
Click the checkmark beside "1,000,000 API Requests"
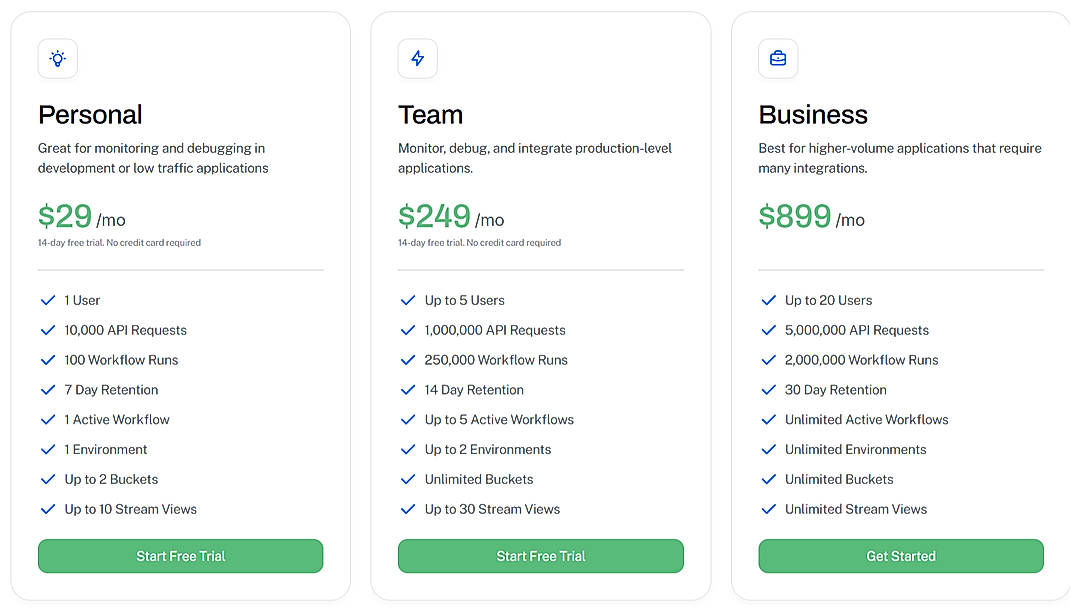(407, 330)
